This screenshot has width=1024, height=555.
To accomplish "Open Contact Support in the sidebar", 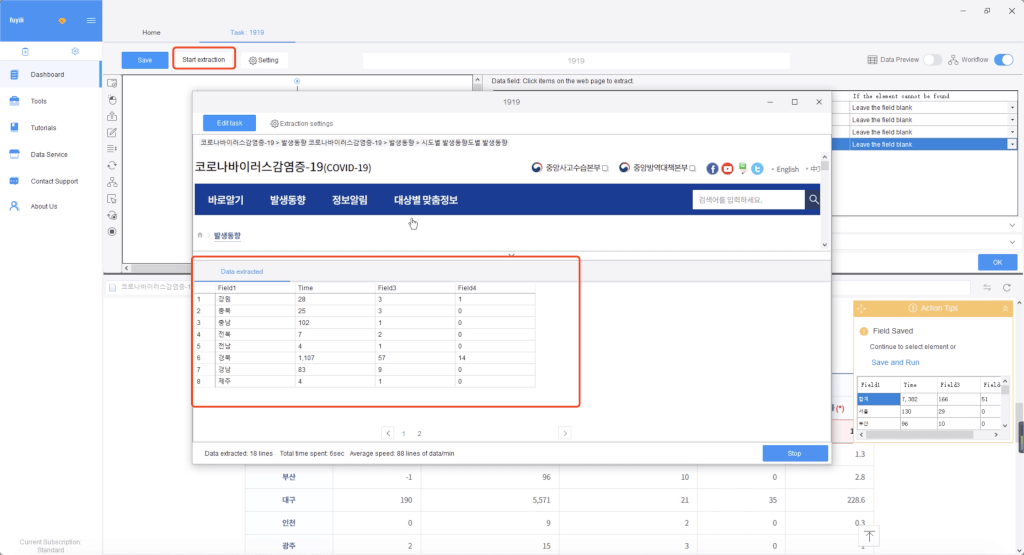I will [54, 182].
